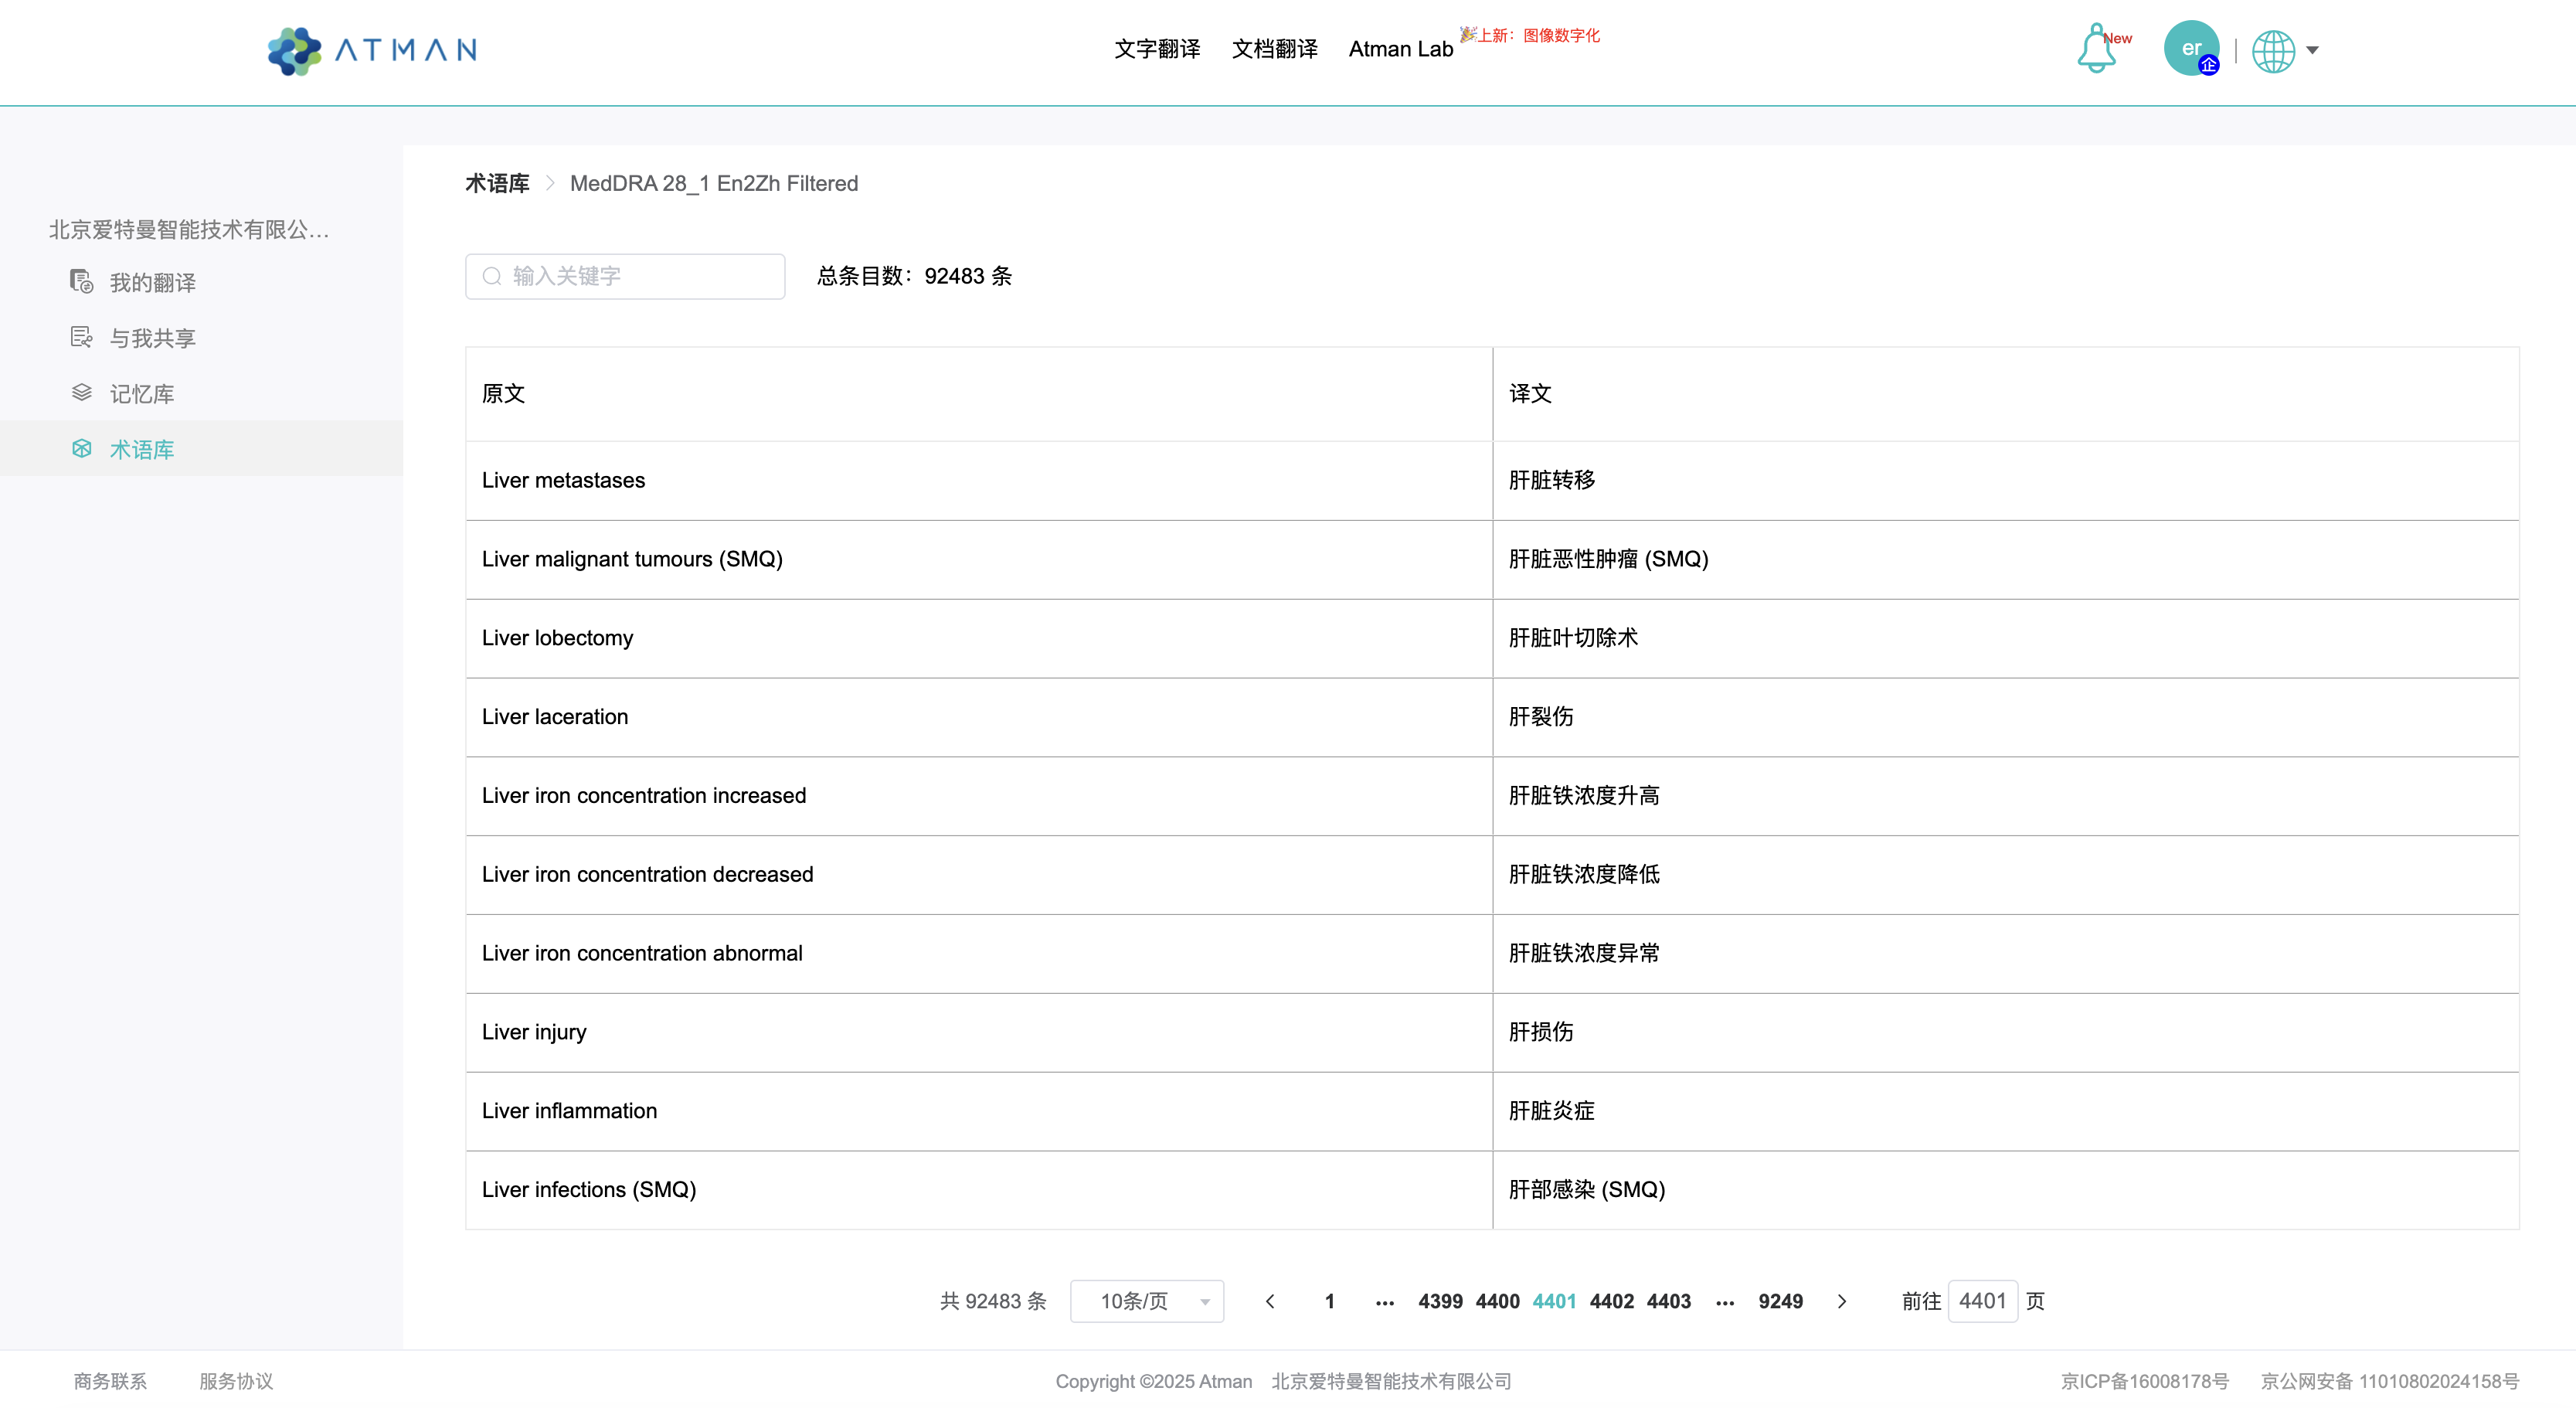Click the 记忆库 layers icon
This screenshot has height=1408, width=2576.
82,393
